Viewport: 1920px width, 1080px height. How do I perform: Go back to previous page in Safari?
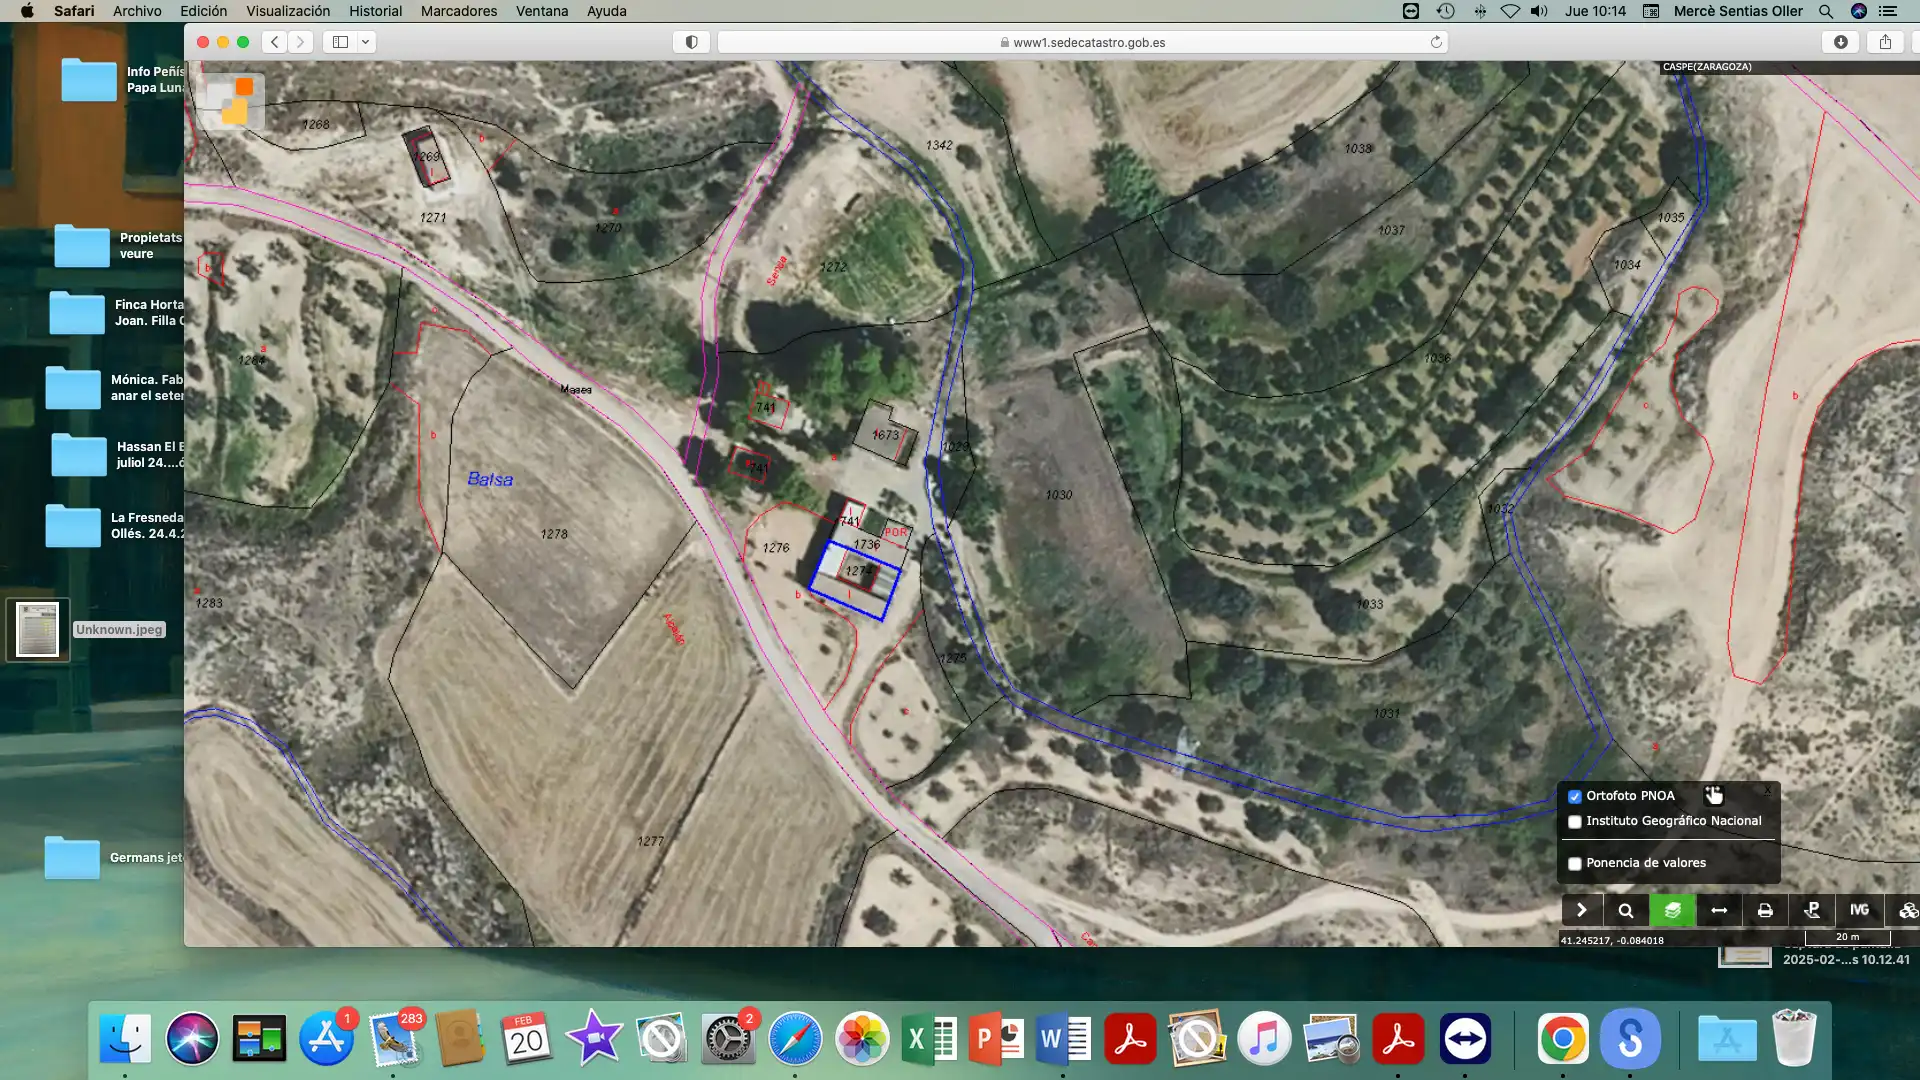275,42
